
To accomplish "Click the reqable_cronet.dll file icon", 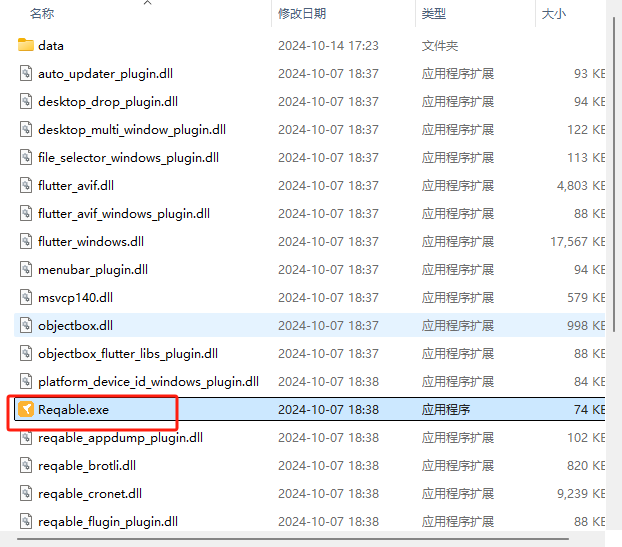I will coord(26,493).
